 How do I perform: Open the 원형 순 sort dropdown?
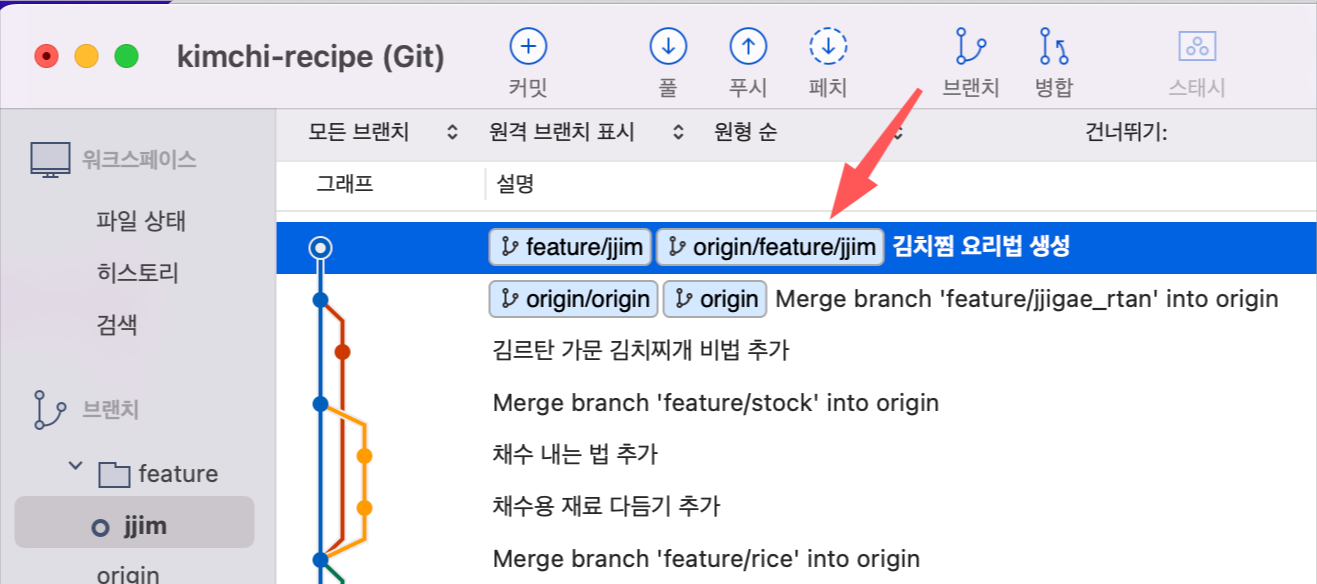click(x=808, y=132)
